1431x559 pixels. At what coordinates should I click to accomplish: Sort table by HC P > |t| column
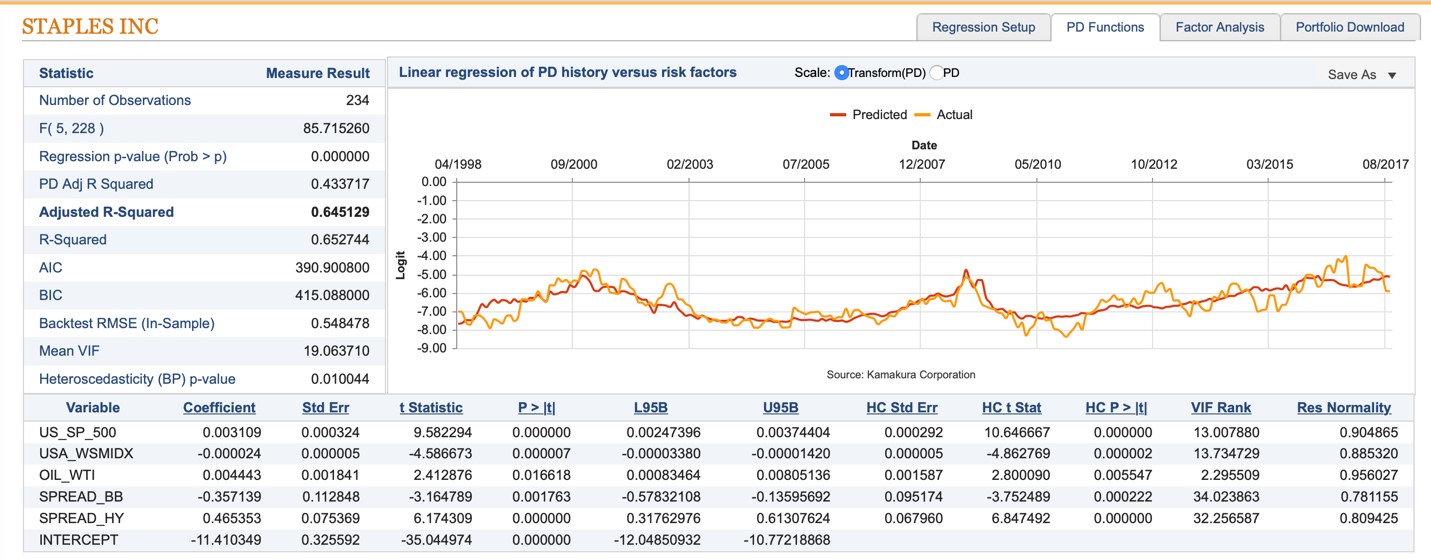point(1116,408)
